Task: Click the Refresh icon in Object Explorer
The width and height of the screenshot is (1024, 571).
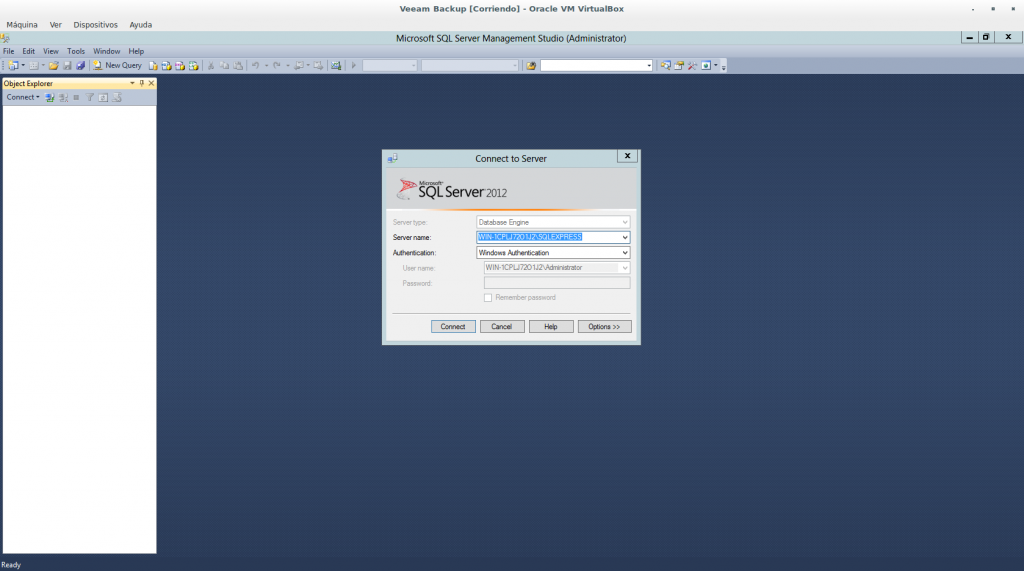Action: click(x=103, y=97)
